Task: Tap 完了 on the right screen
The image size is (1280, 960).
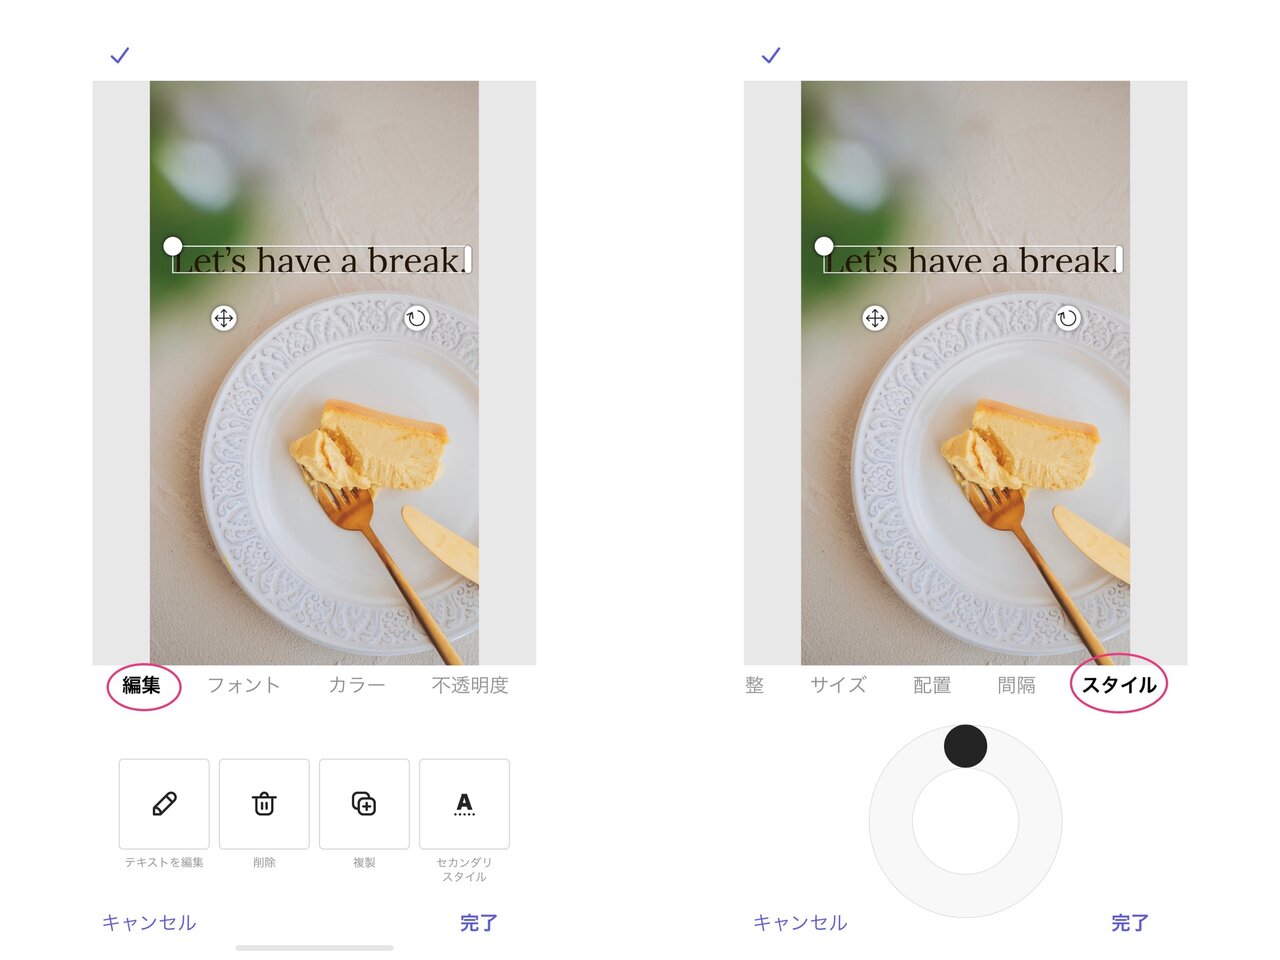Action: pyautogui.click(x=1130, y=922)
